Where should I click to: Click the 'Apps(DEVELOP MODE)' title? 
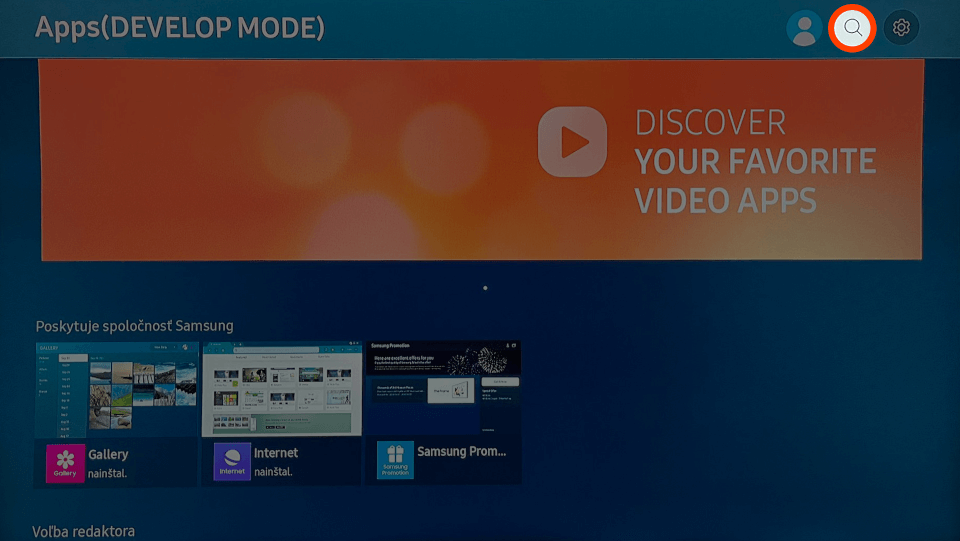(180, 28)
